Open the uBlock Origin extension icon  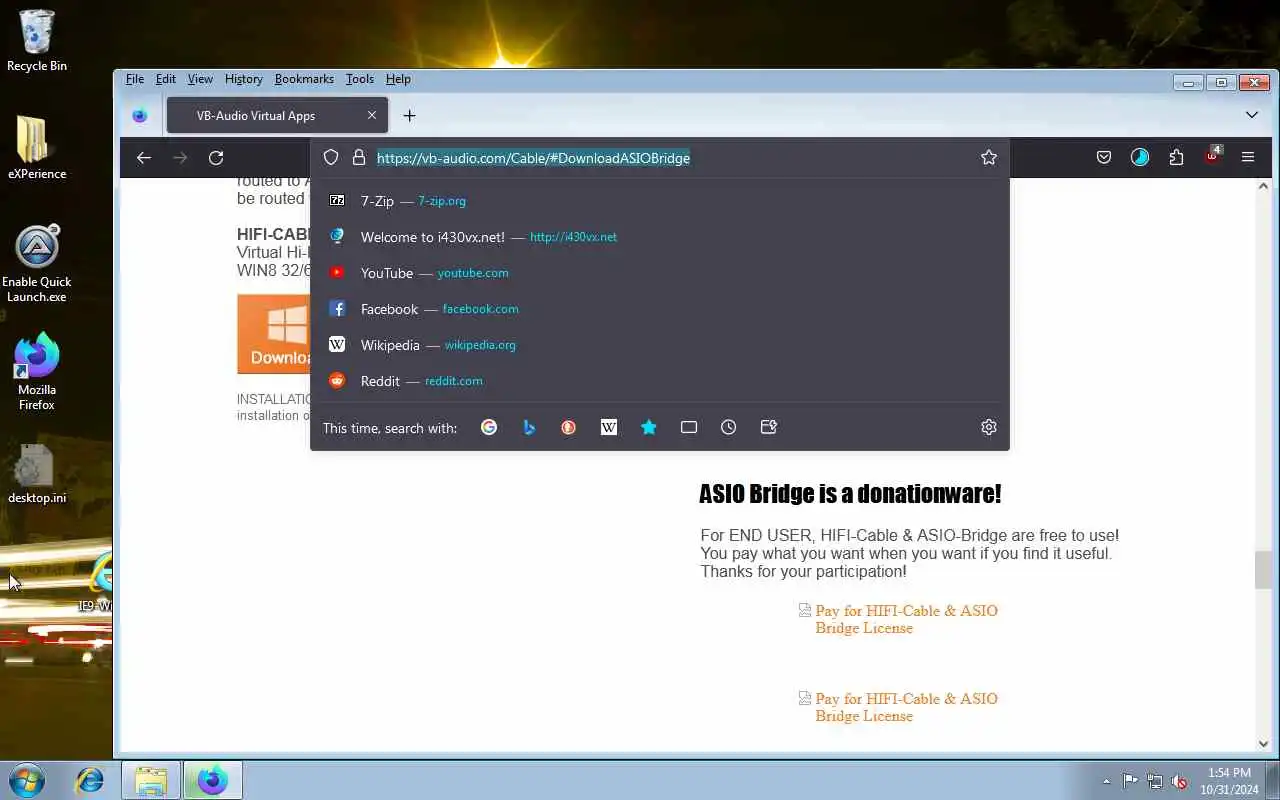[1213, 156]
